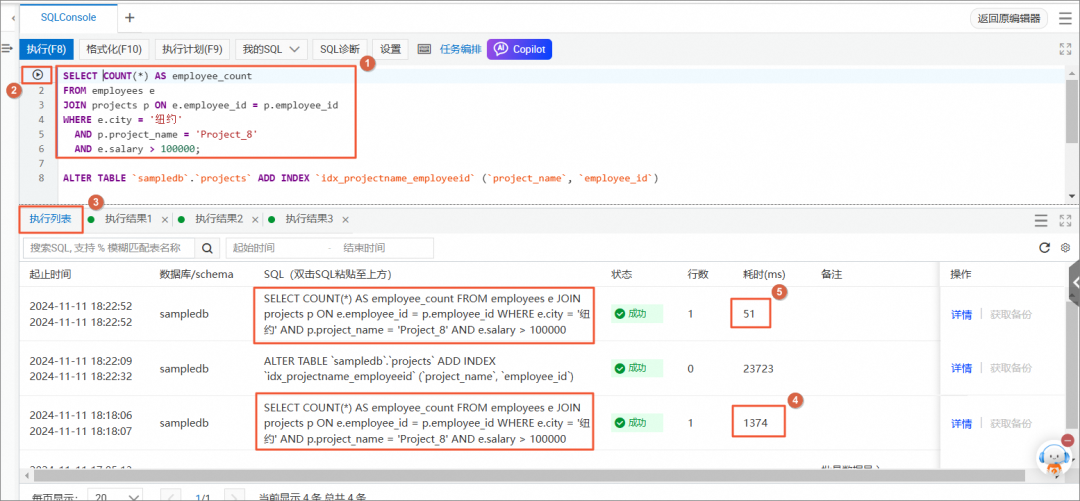Open the hamburger menu at top right

(1065, 19)
